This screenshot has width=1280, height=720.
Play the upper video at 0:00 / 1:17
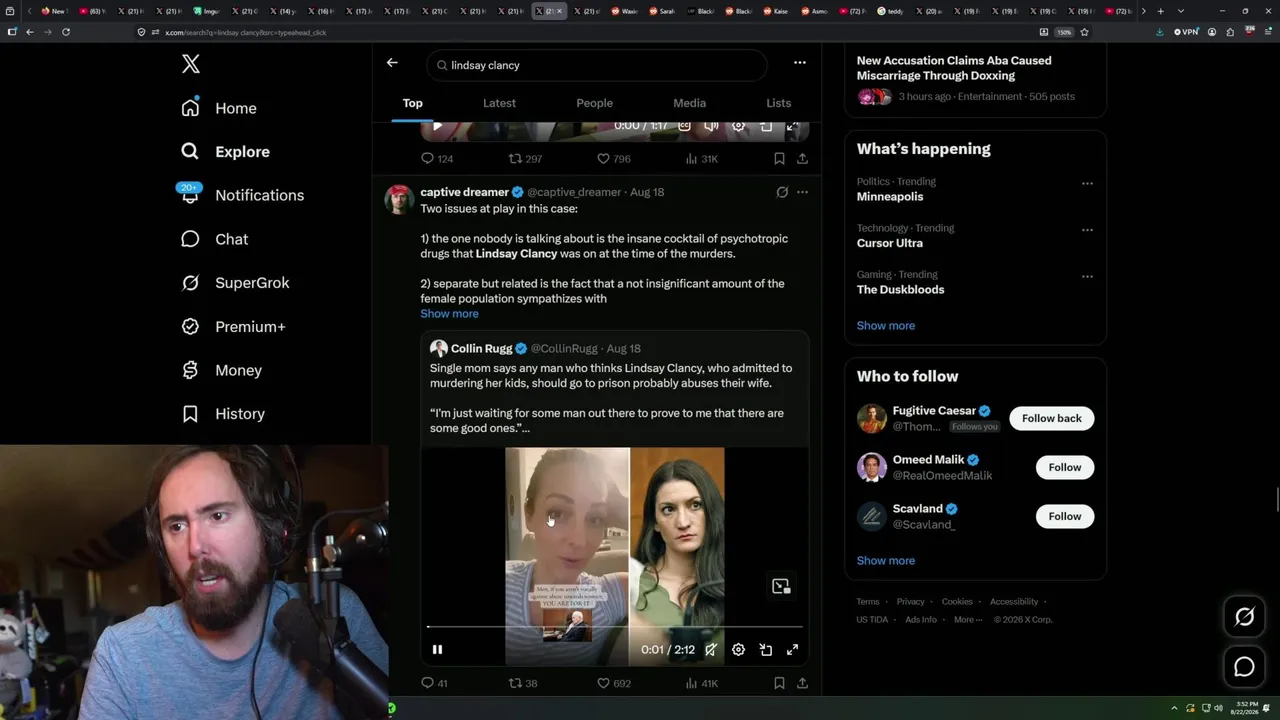pyautogui.click(x=437, y=126)
